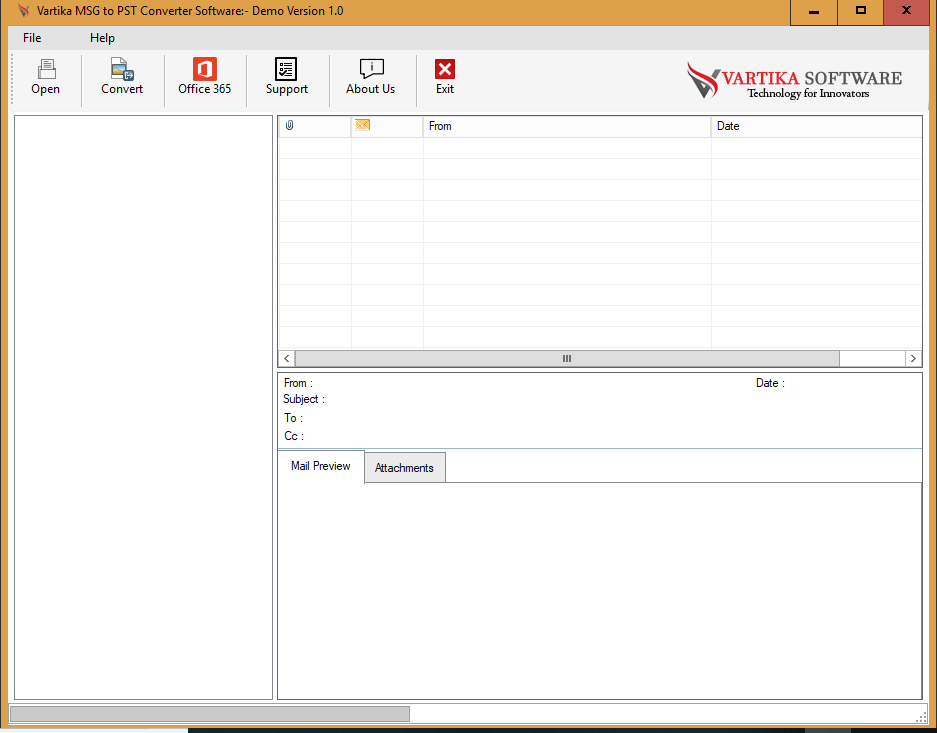The height and width of the screenshot is (733, 937).
Task: Click the "Date :" label in preview header
Action: click(x=770, y=384)
